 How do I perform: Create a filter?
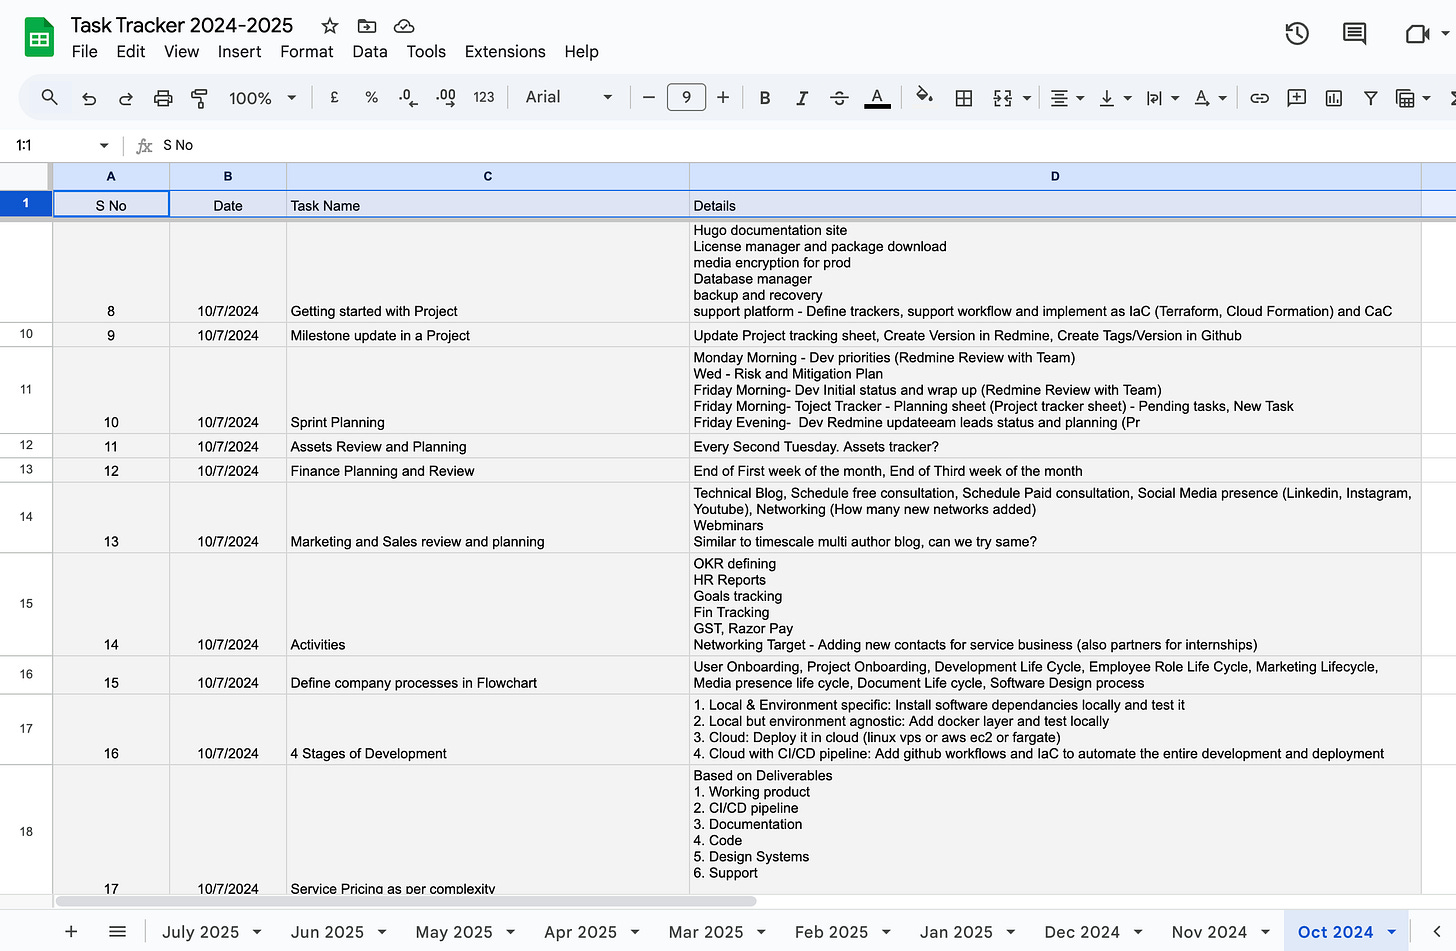click(x=1371, y=98)
